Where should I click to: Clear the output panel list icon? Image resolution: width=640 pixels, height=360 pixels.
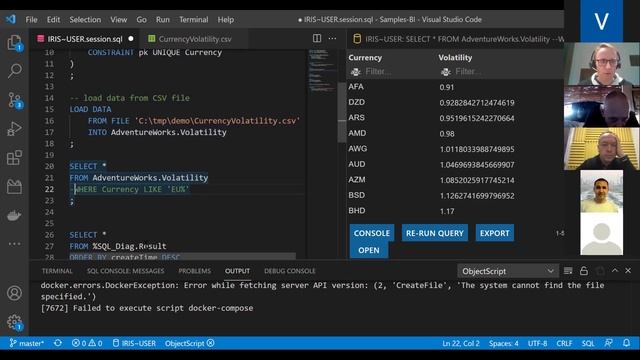click(568, 271)
